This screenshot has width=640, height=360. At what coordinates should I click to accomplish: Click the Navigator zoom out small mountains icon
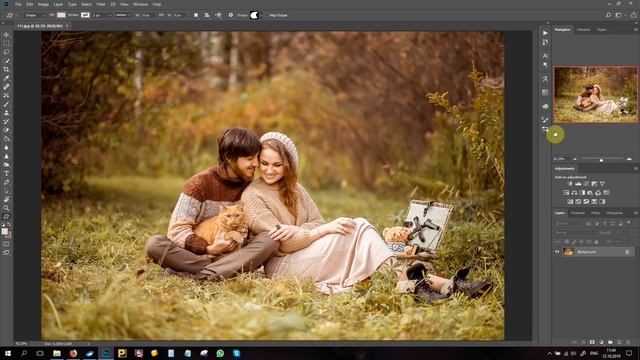pos(575,159)
